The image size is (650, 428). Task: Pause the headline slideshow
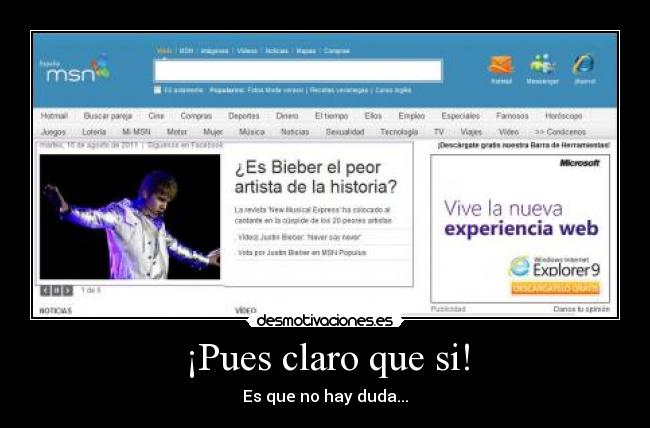pos(56,290)
